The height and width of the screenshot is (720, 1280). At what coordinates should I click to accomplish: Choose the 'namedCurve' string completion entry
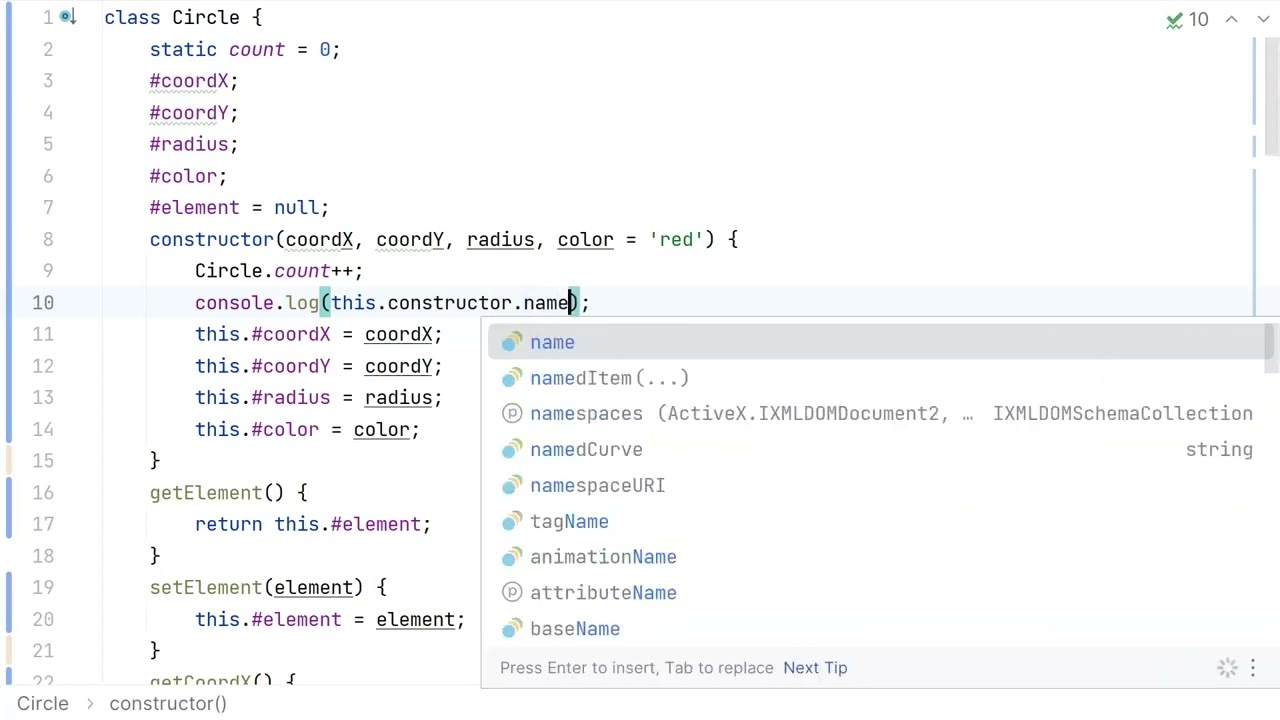coord(875,450)
